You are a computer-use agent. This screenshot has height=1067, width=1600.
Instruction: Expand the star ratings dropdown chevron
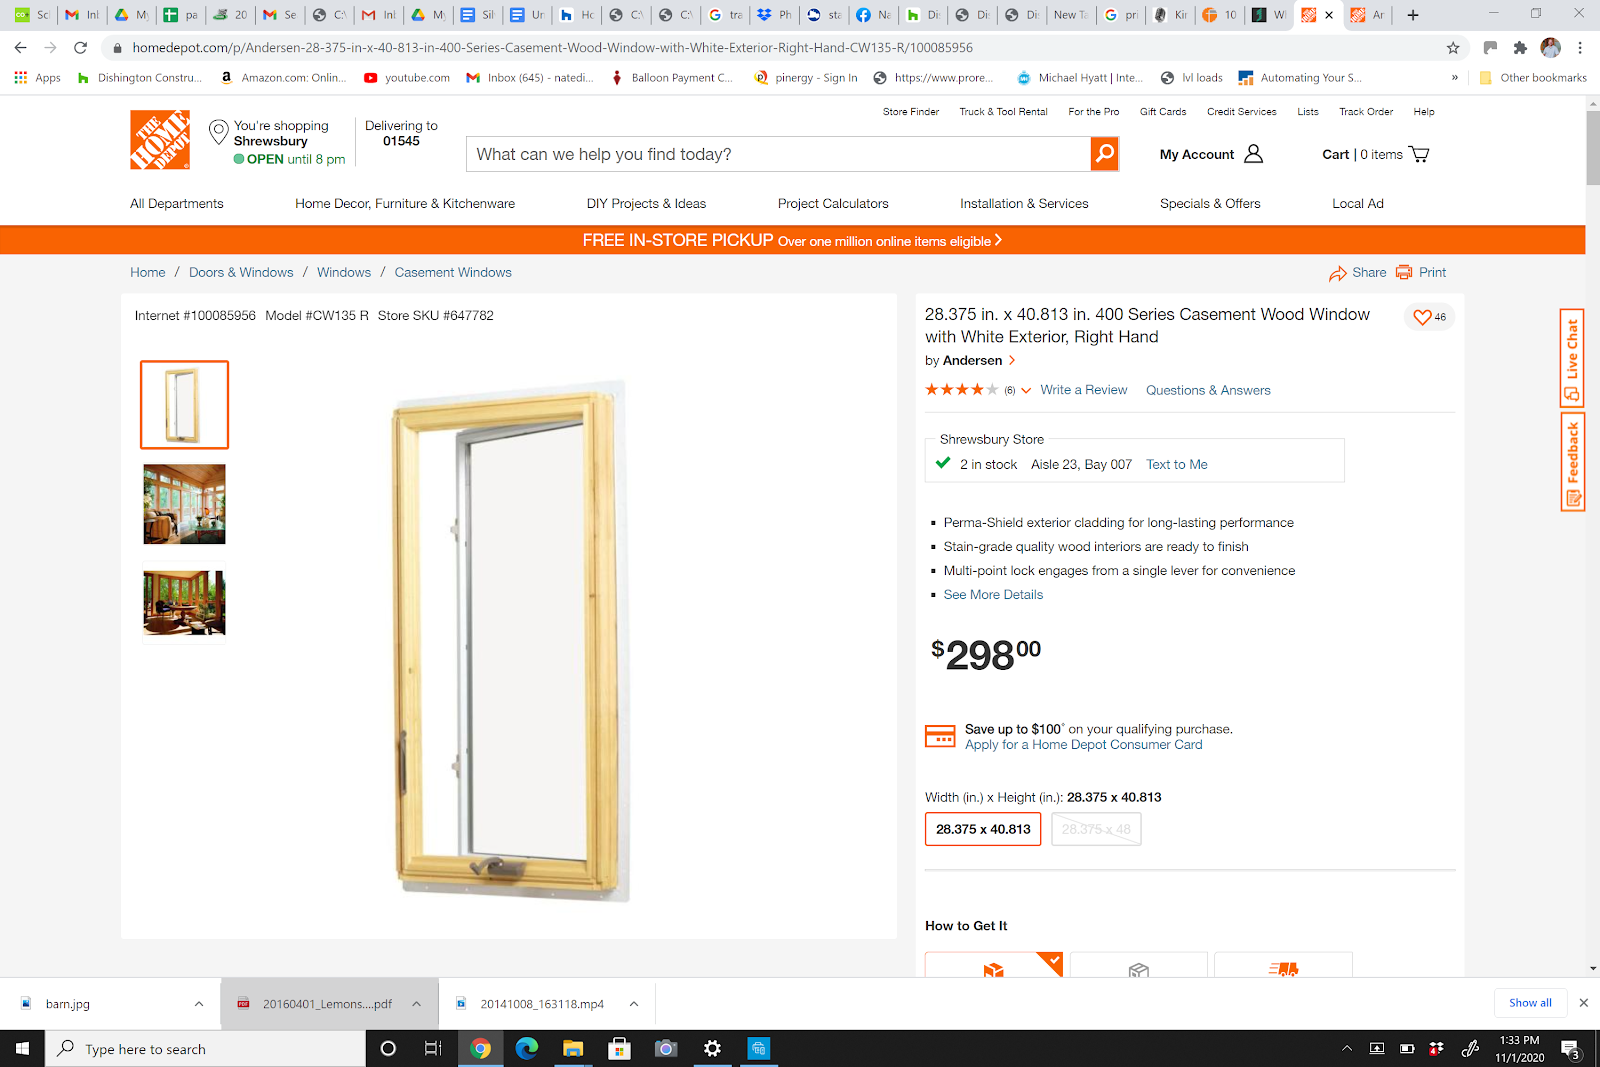pos(1026,391)
